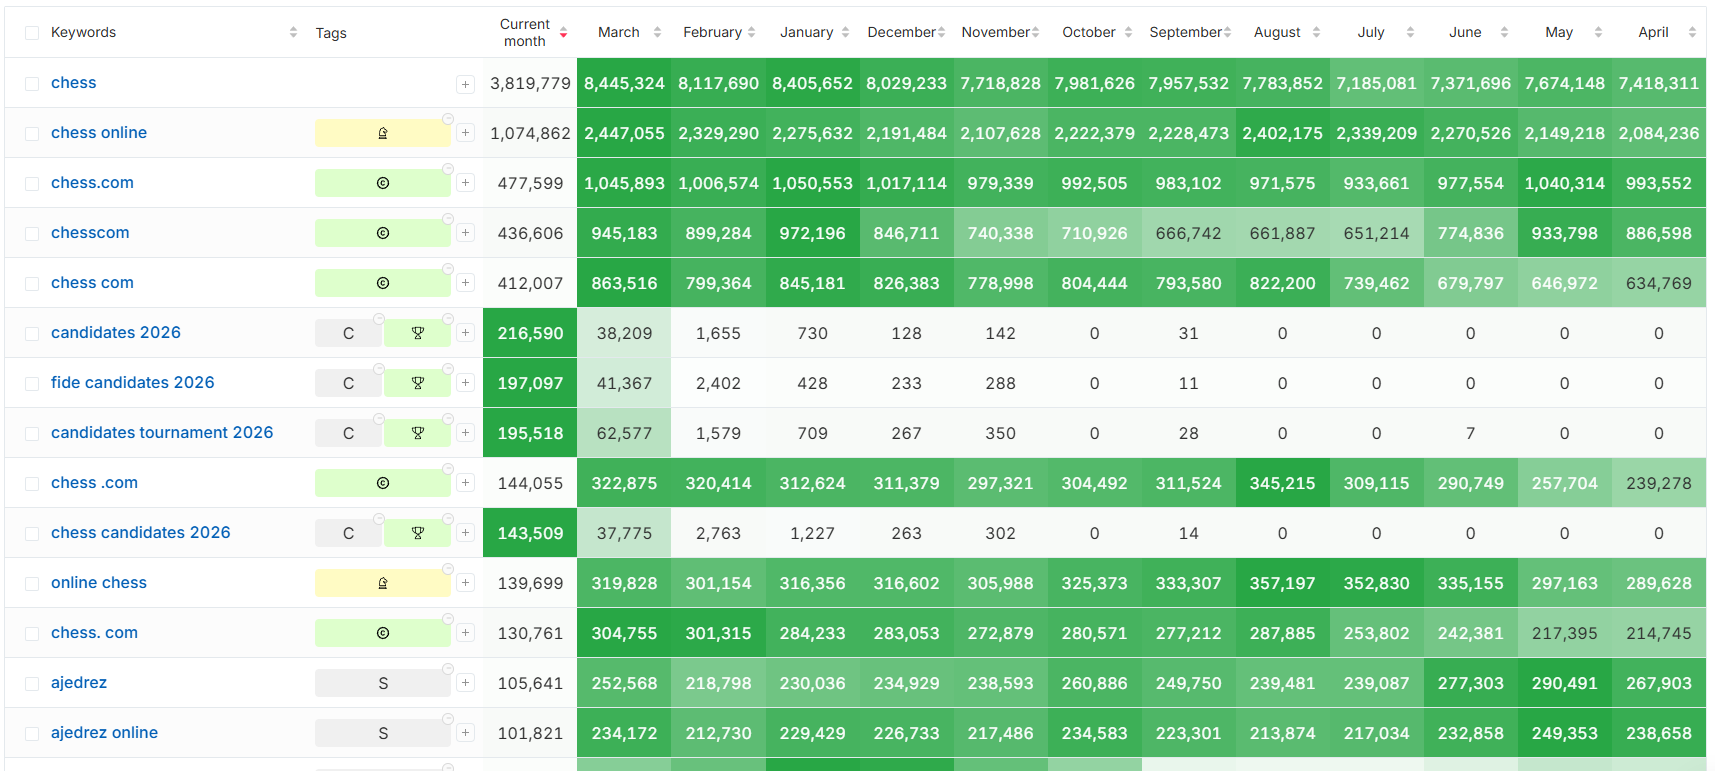Tick the select-all checkbox beside Keywords header
Screen dimensions: 1715x771
click(32, 33)
